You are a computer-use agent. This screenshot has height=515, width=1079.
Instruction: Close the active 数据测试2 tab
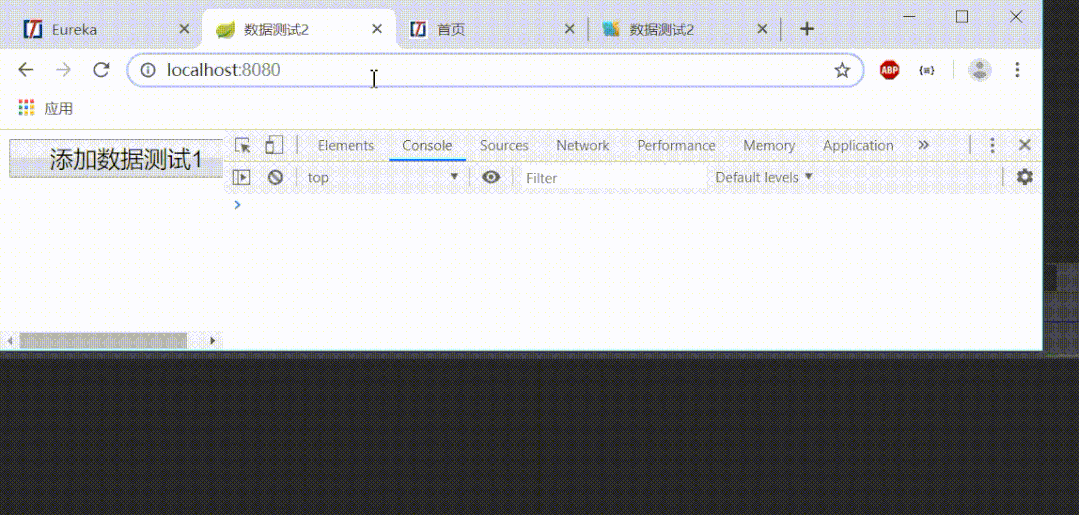[x=376, y=29]
